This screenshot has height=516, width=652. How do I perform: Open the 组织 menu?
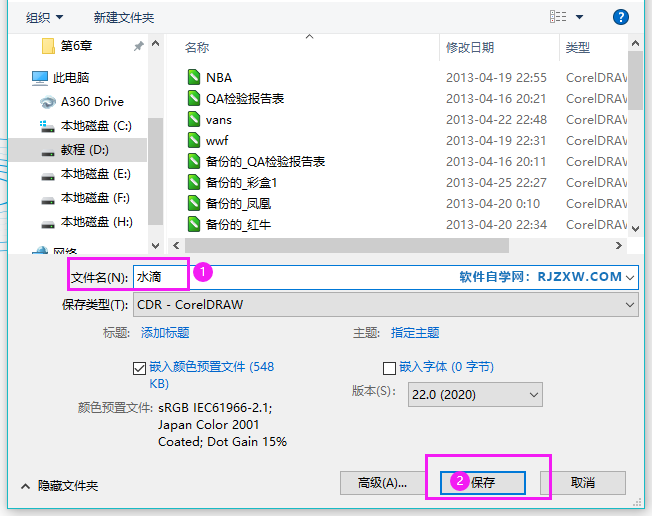click(44, 17)
